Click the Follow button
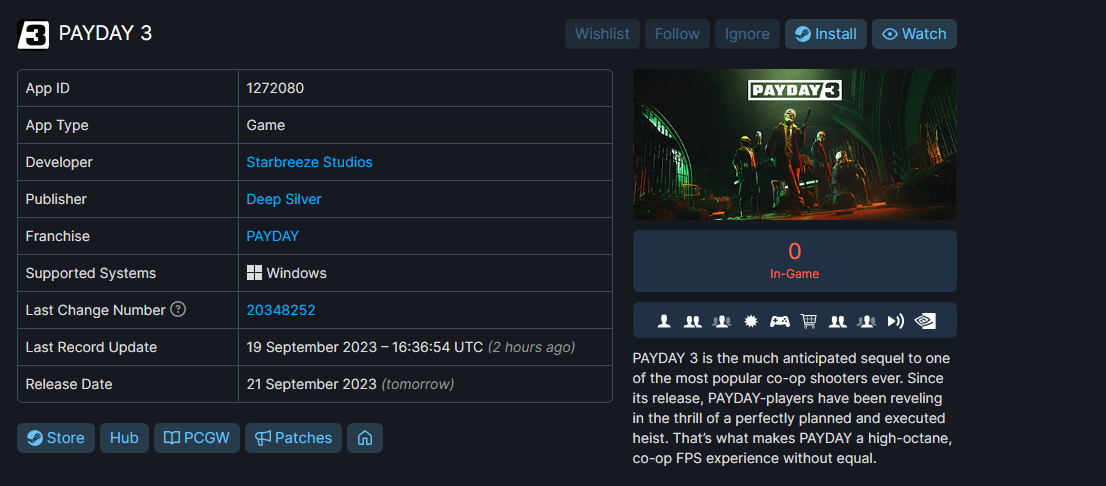 point(677,34)
